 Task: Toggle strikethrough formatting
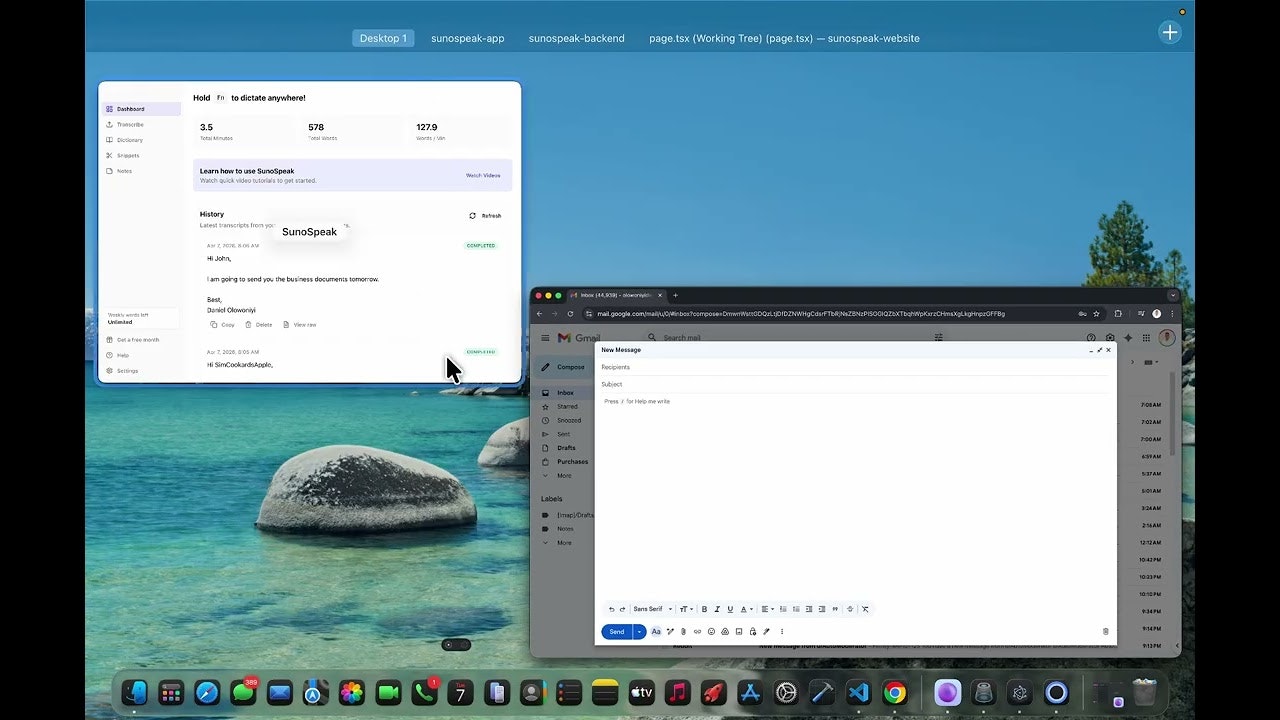click(850, 609)
